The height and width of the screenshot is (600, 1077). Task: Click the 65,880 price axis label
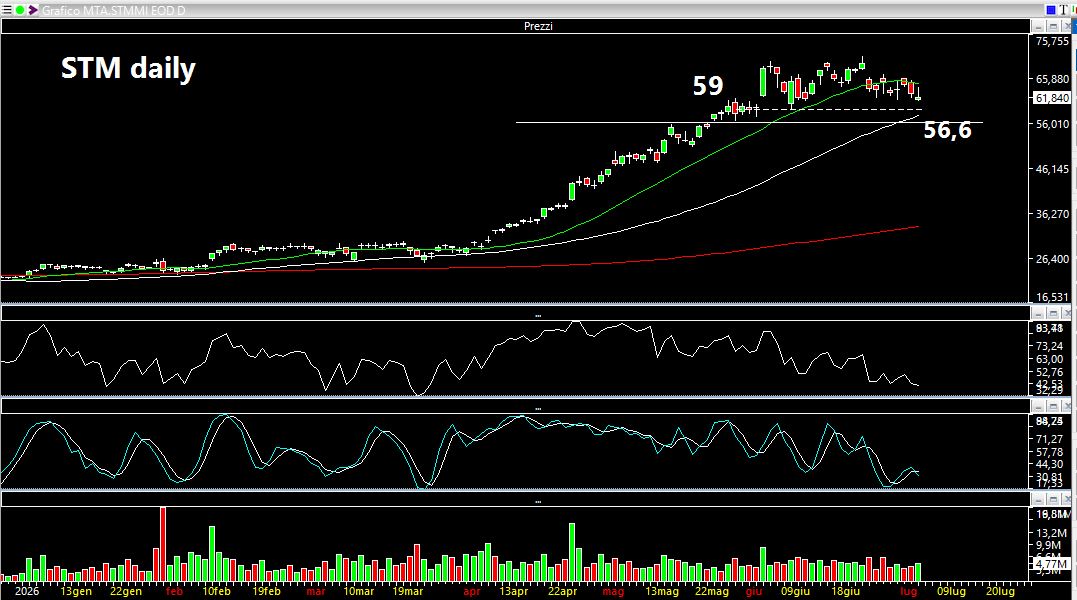tap(1052, 80)
